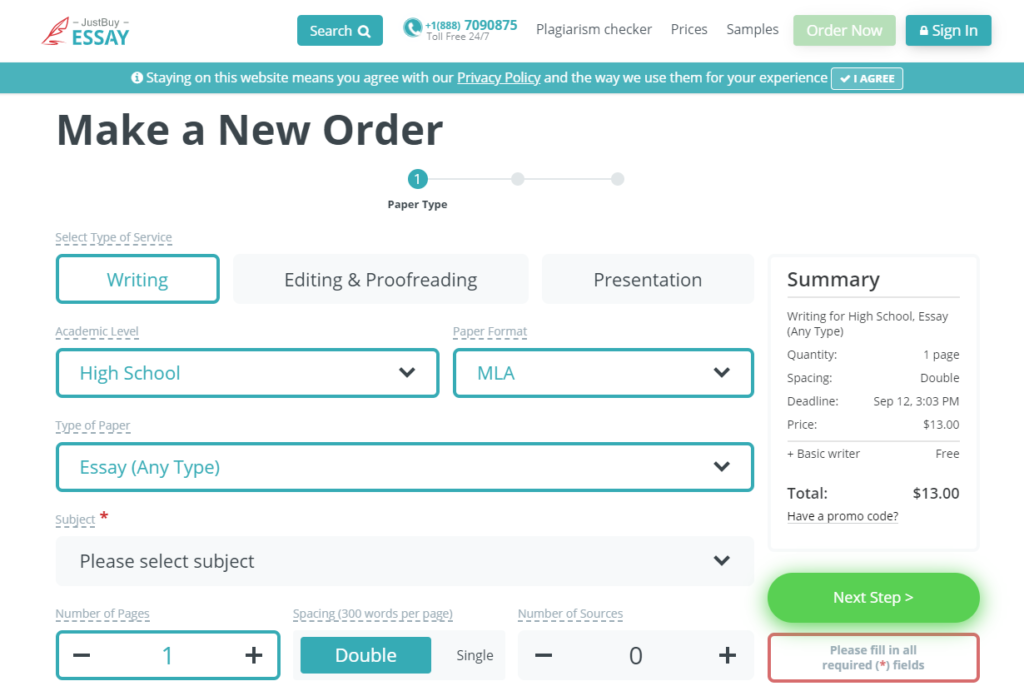Click step 1 Paper Type progress circle
Image resolution: width=1024 pixels, height=696 pixels.
[417, 179]
